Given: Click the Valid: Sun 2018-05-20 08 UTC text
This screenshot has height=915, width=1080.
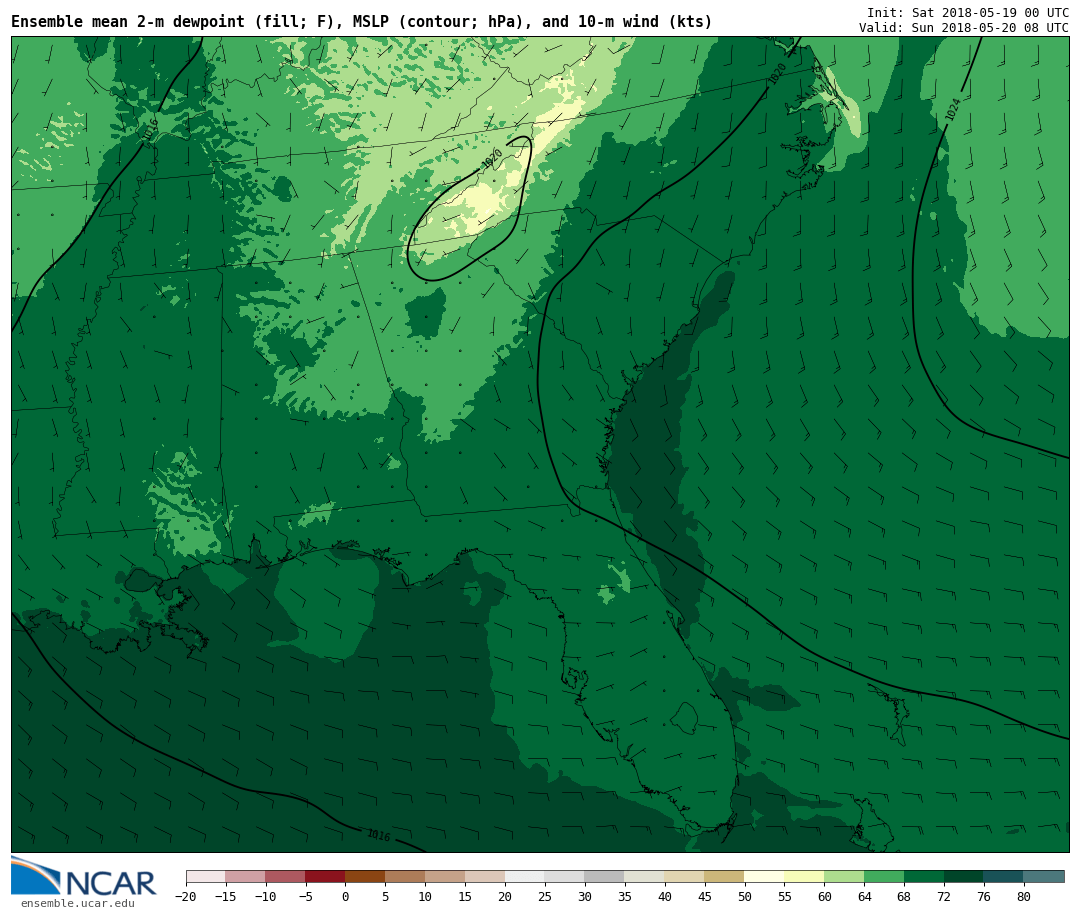Looking at the screenshot, I should [x=964, y=28].
